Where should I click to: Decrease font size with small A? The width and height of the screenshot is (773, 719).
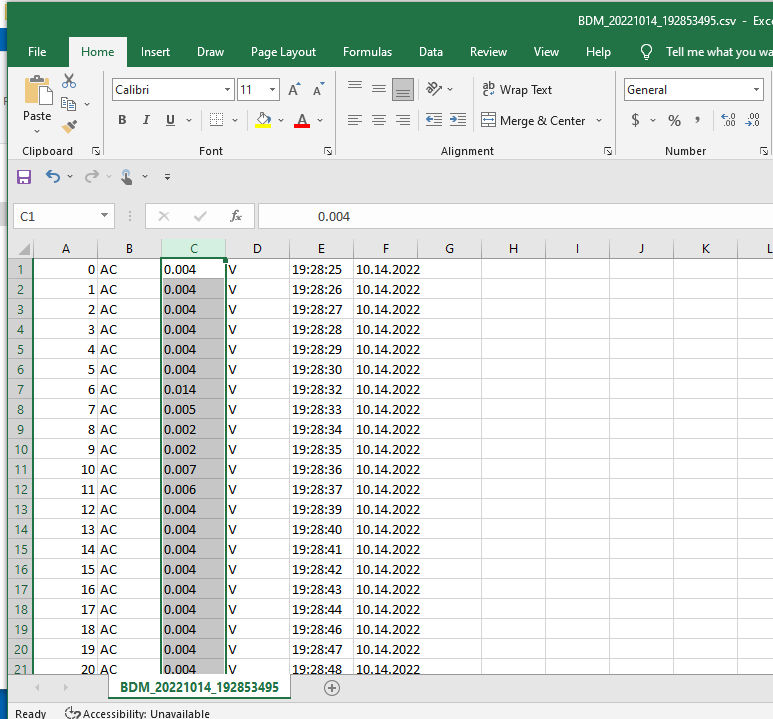tap(318, 90)
